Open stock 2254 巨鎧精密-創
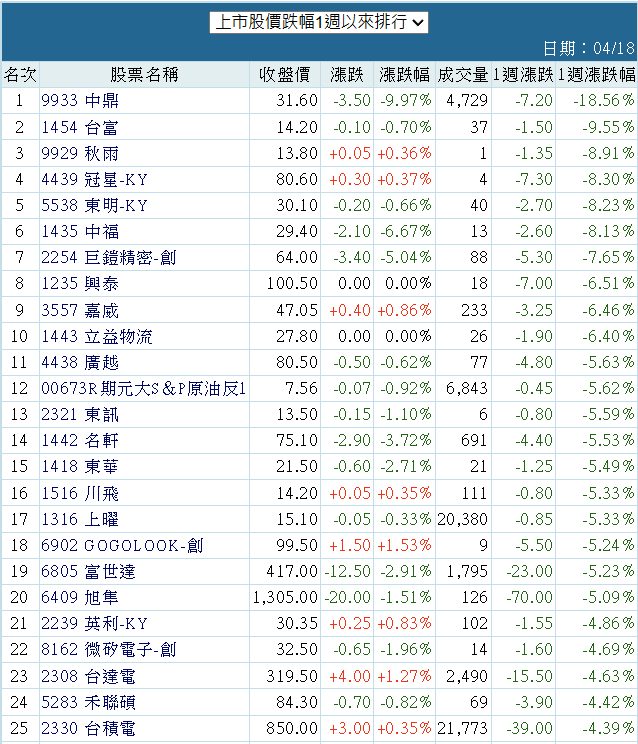The height and width of the screenshot is (744, 638). coord(109,258)
